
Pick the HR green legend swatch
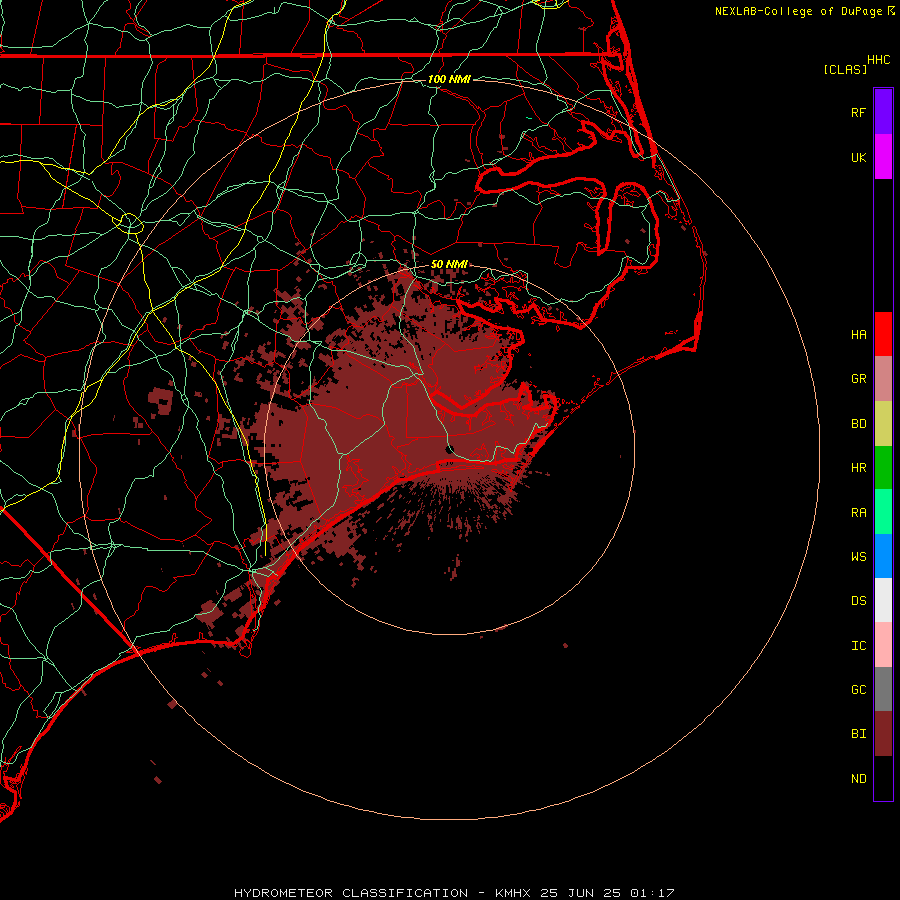(x=883, y=468)
